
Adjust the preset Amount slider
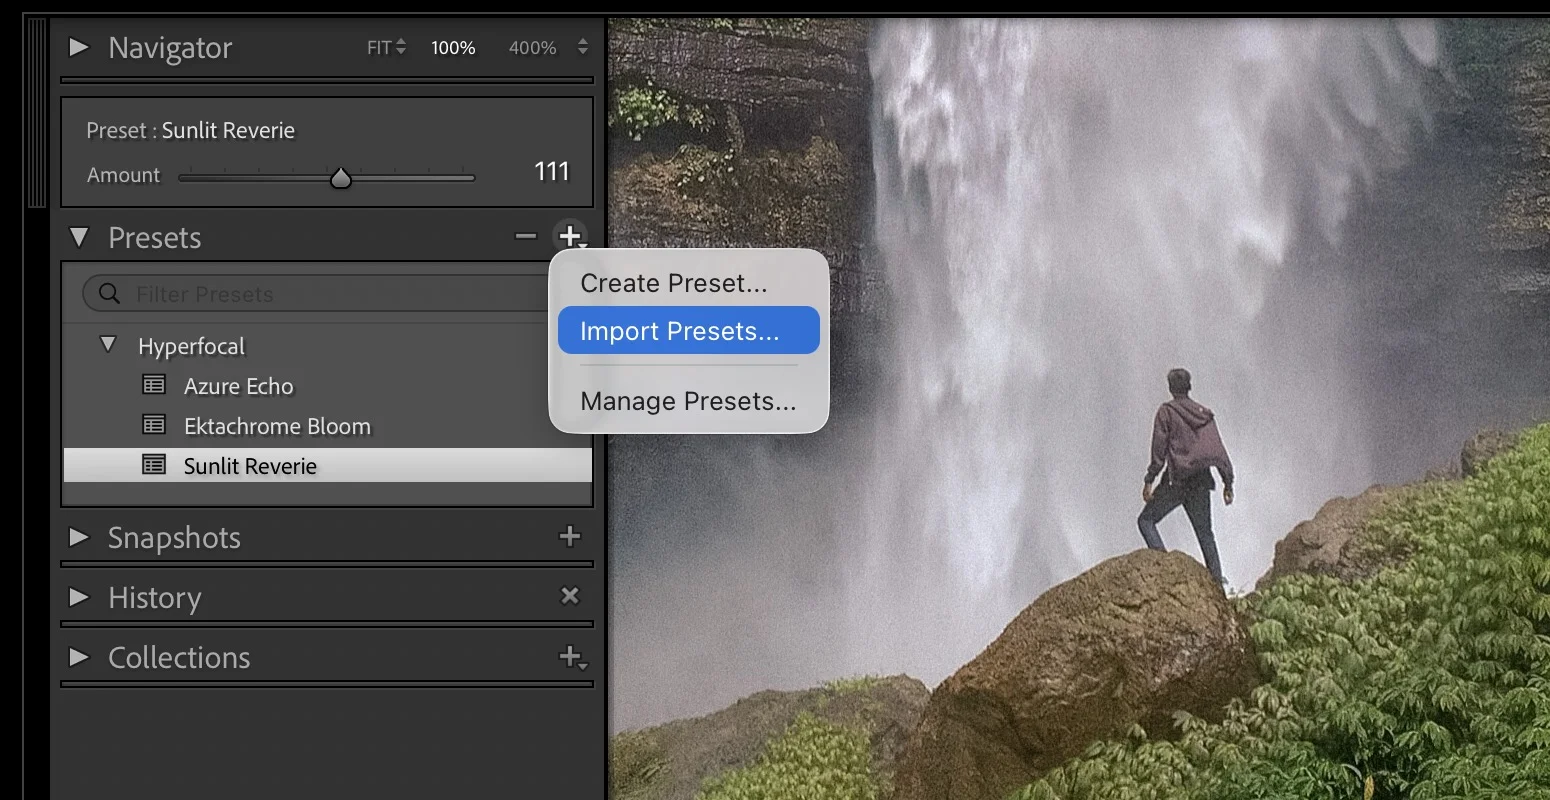click(x=340, y=177)
